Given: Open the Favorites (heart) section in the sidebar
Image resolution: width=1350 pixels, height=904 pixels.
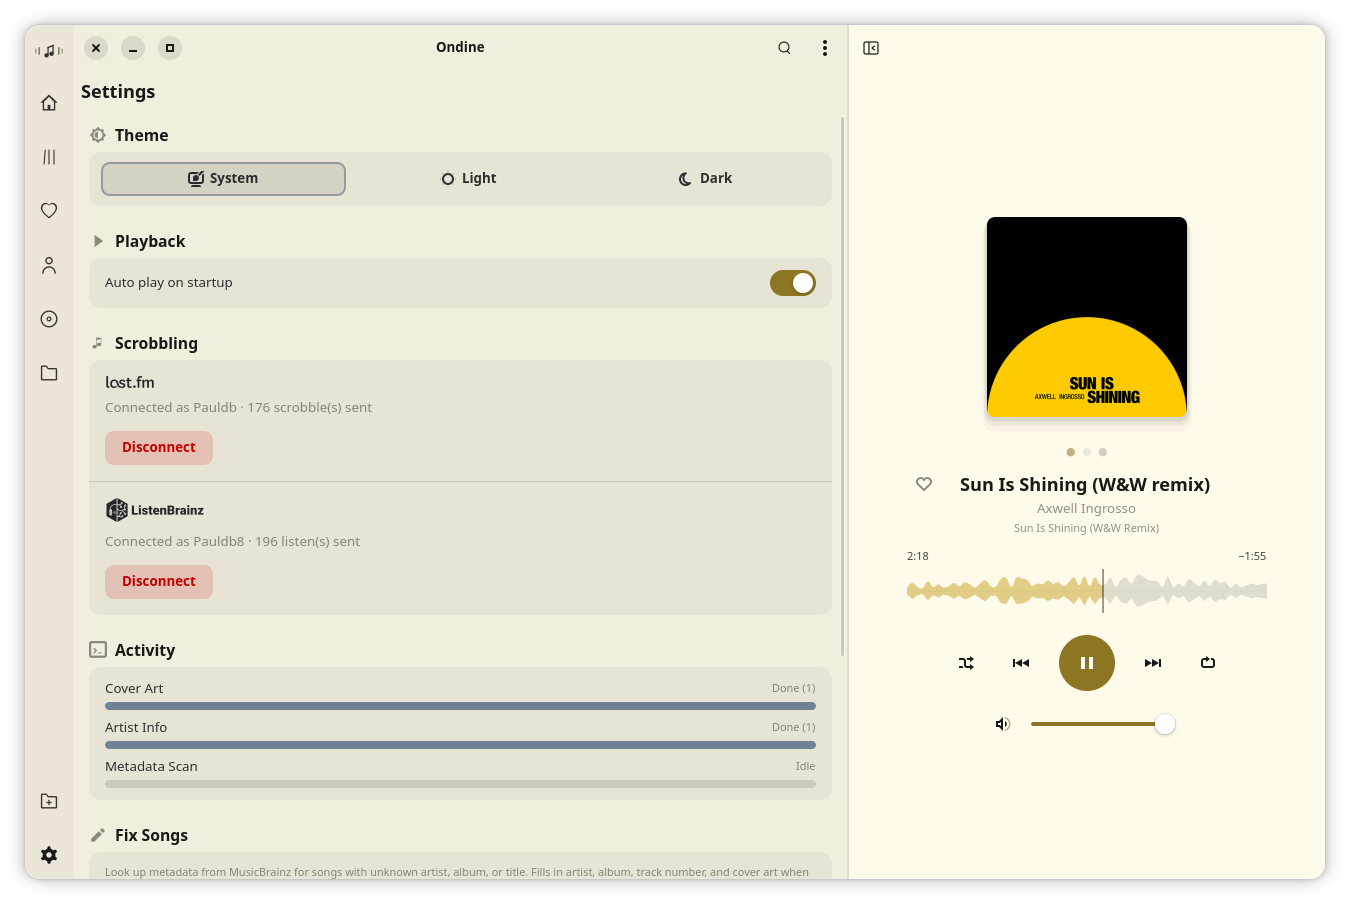Looking at the screenshot, I should click(x=49, y=210).
